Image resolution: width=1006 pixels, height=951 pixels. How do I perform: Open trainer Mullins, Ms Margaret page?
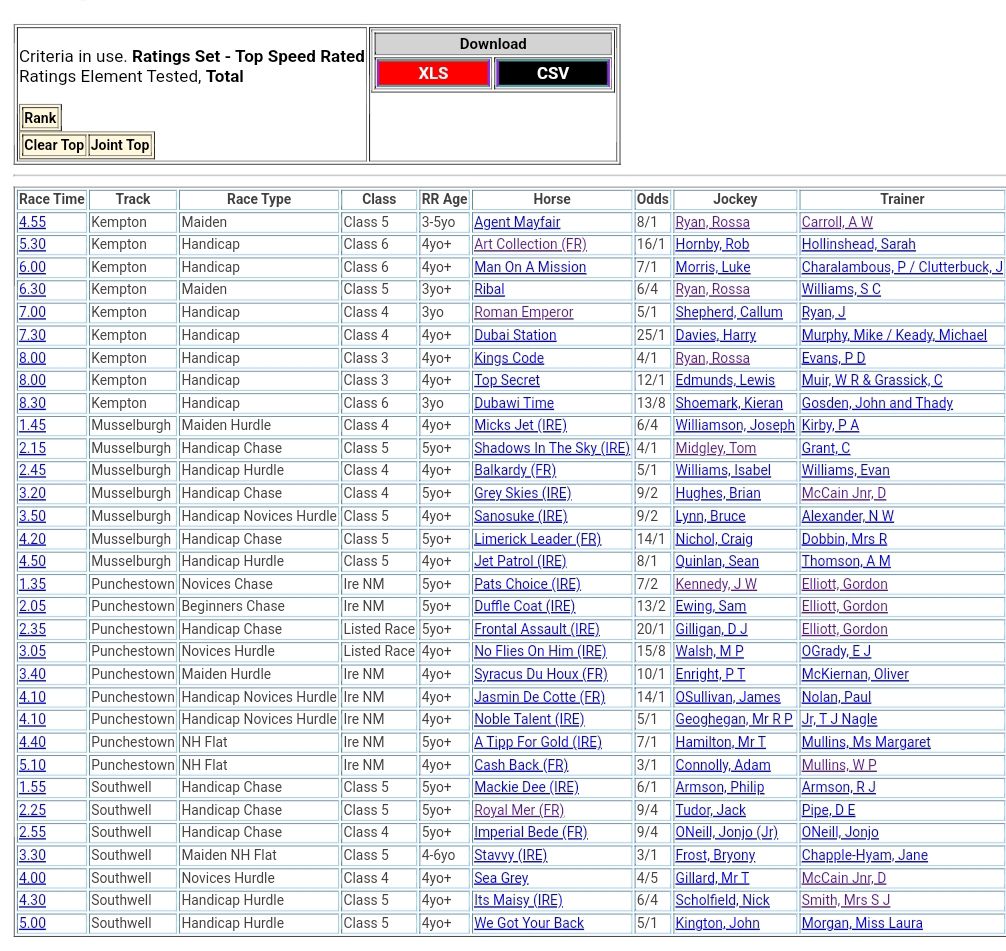tap(865, 742)
